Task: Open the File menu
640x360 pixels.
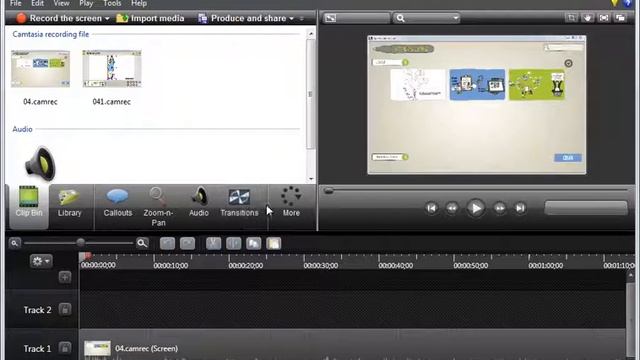Action: (x=16, y=3)
